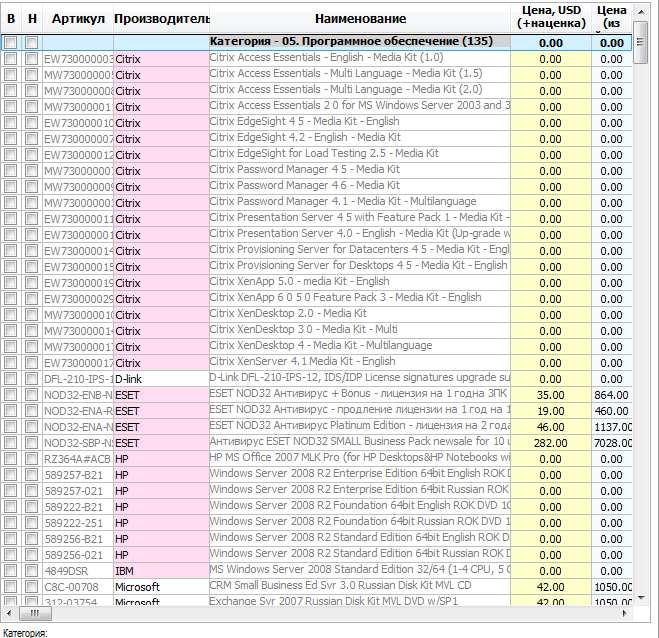Check the H box for D-Link DFL-210-IPS-12 row

coord(32,378)
